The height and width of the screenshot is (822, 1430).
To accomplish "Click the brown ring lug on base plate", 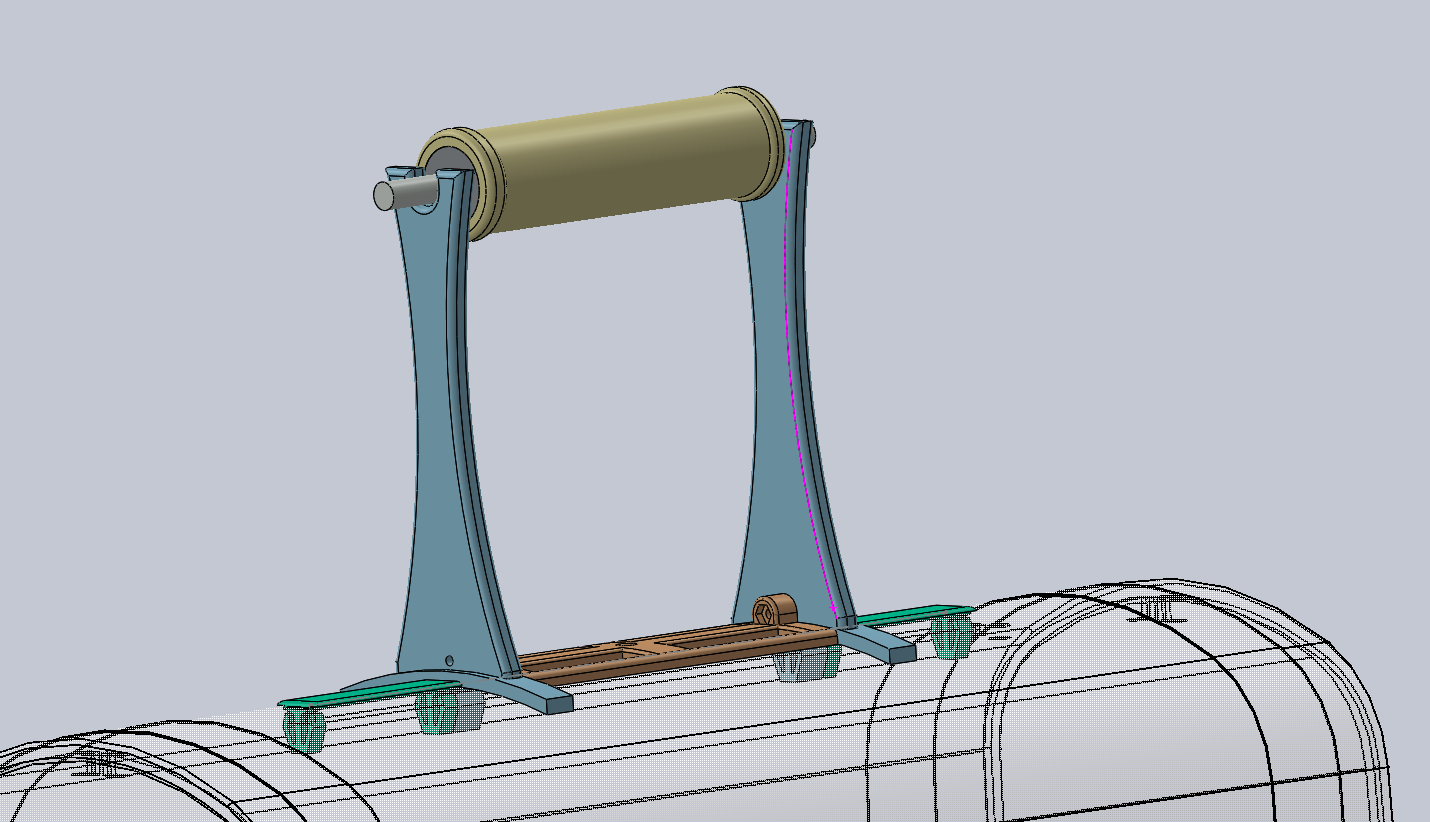I will click(x=774, y=609).
